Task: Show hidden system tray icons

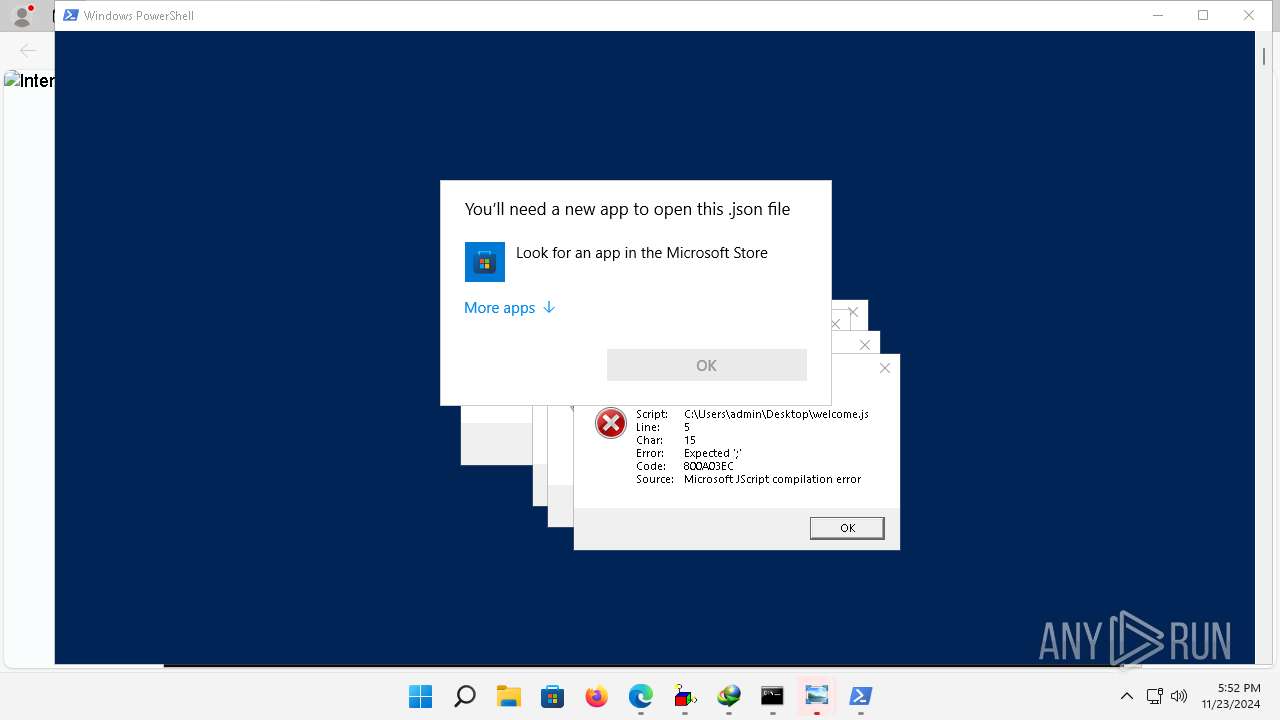Action: 1126,696
